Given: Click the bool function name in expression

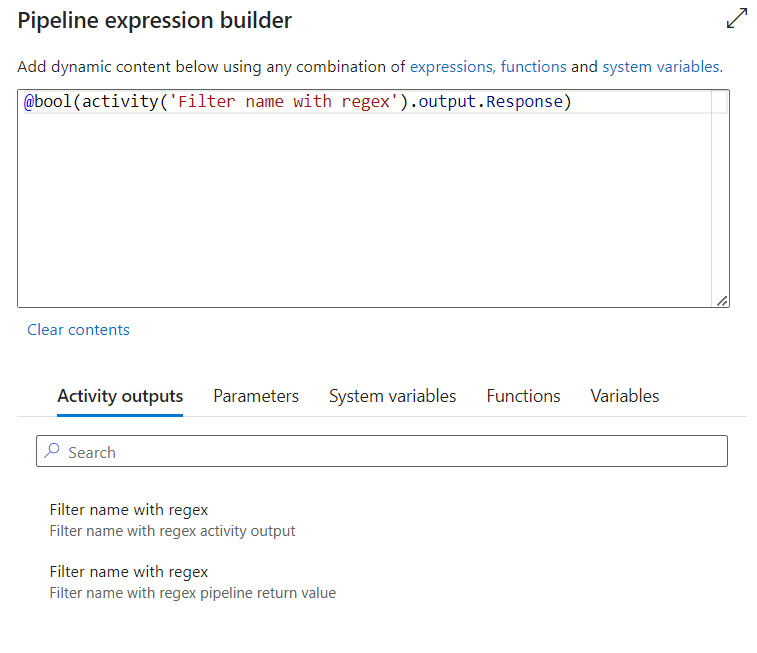Looking at the screenshot, I should click(53, 102).
